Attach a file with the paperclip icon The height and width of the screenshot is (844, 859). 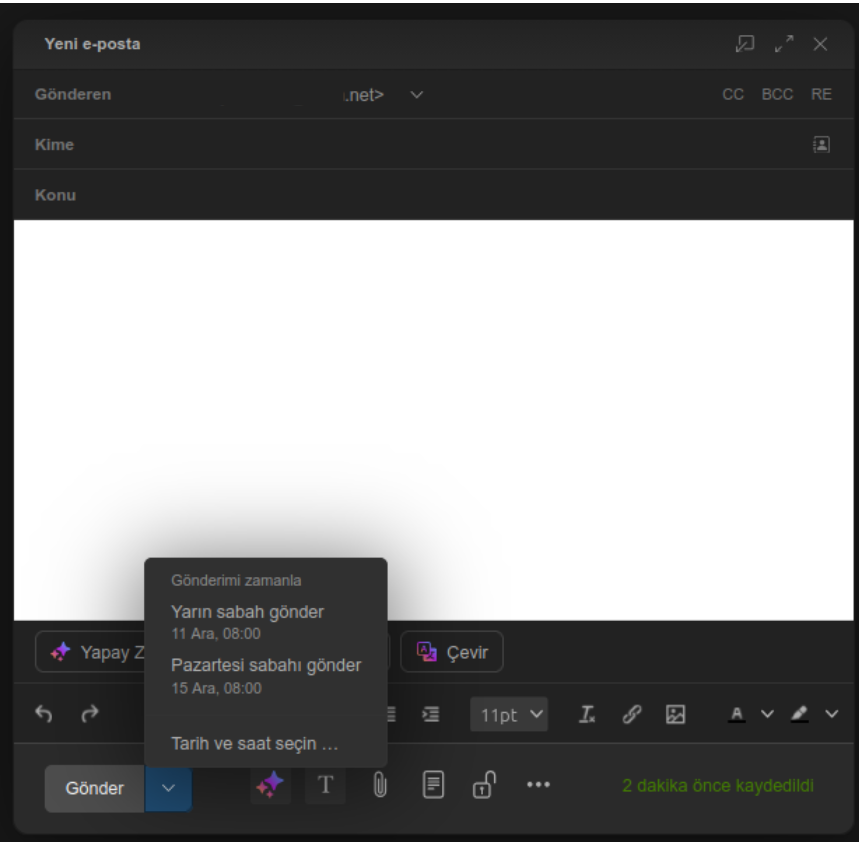[x=380, y=787]
